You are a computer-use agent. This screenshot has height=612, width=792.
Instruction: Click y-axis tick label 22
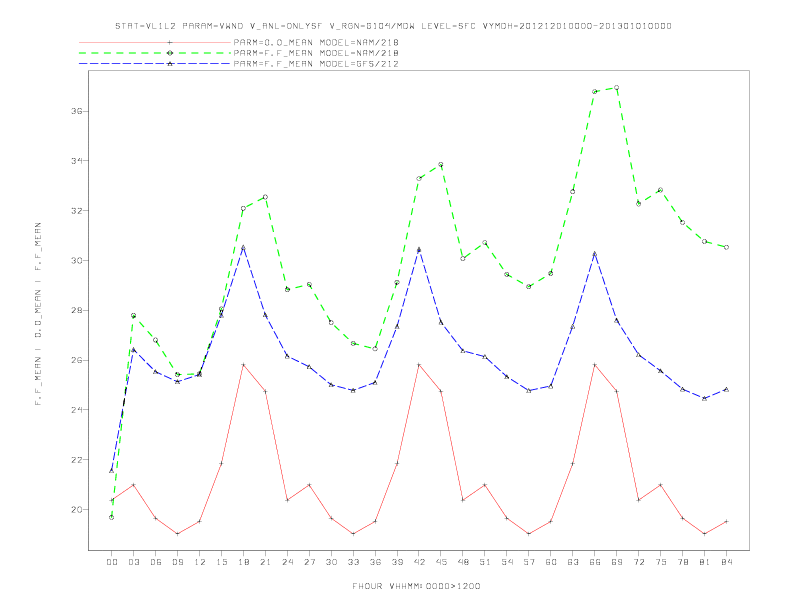pos(77,460)
